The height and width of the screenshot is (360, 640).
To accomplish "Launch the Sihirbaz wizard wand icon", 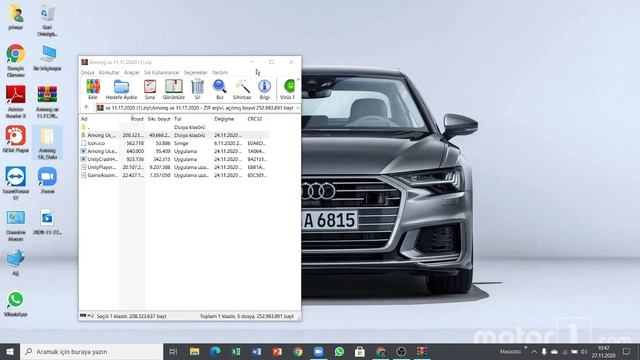I will tap(242, 89).
